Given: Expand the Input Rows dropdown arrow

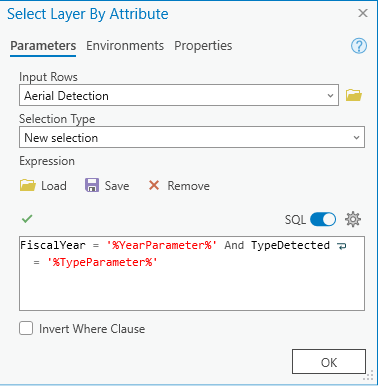Looking at the screenshot, I should tap(330, 96).
